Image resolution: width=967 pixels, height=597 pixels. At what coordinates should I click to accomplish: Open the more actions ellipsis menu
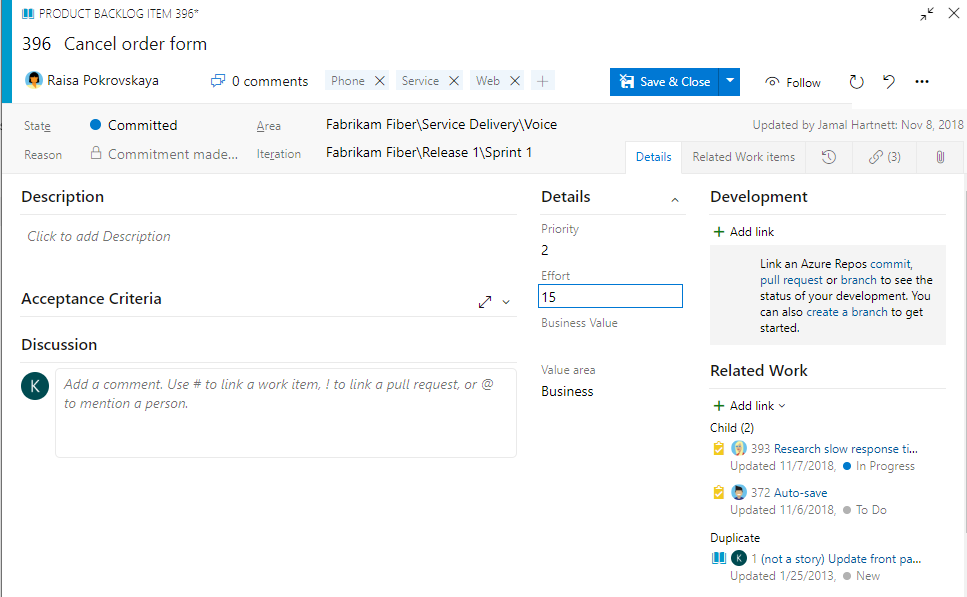(x=922, y=82)
